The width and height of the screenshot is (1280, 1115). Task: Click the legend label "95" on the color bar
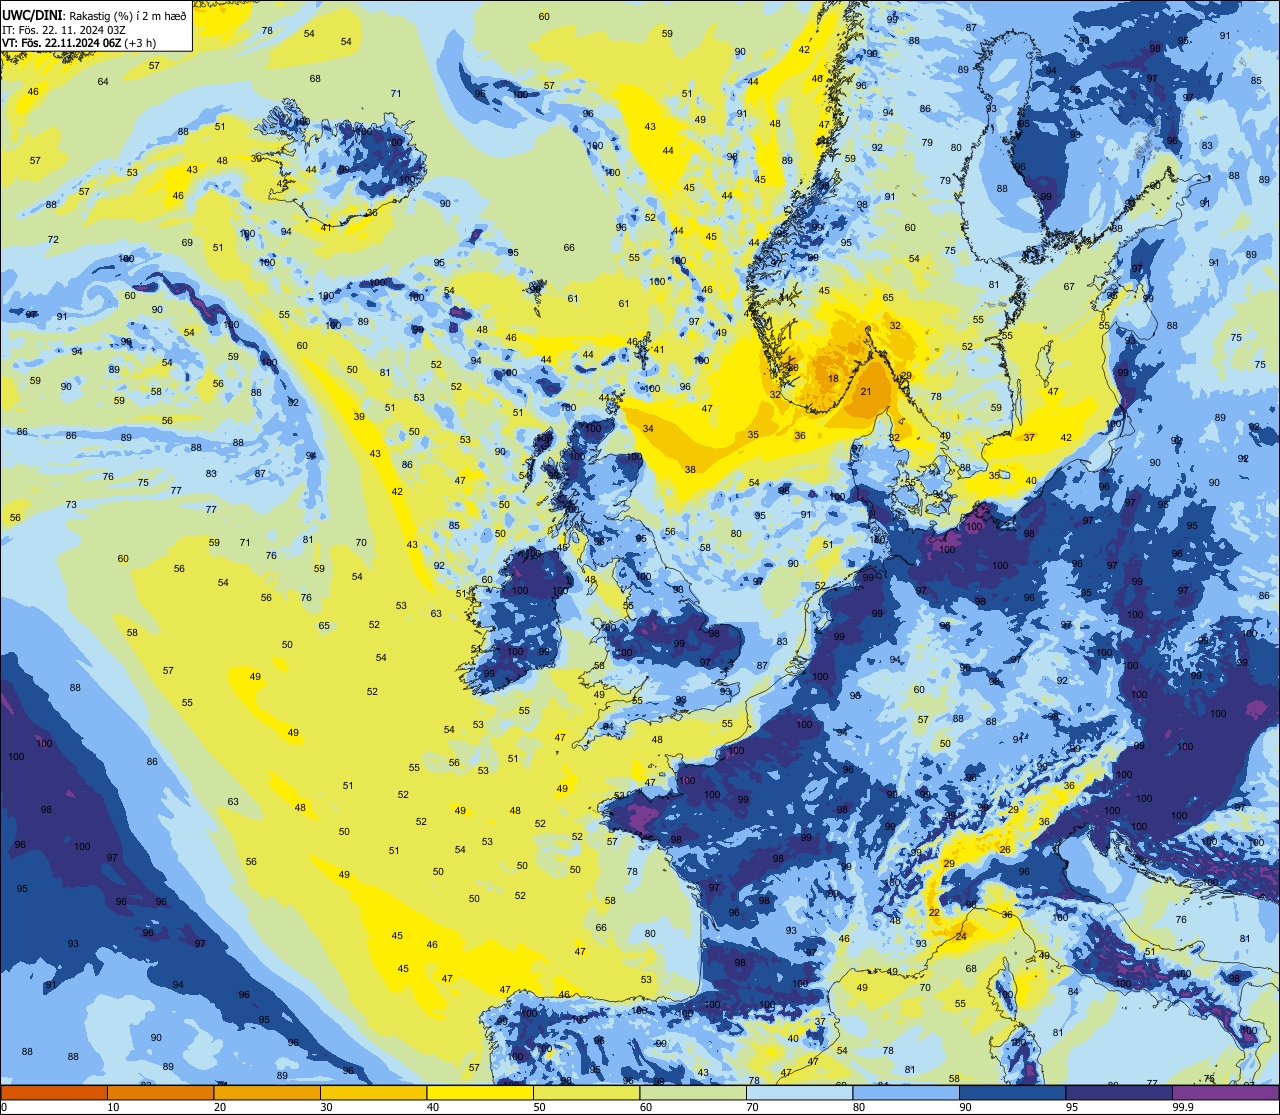(1072, 1107)
